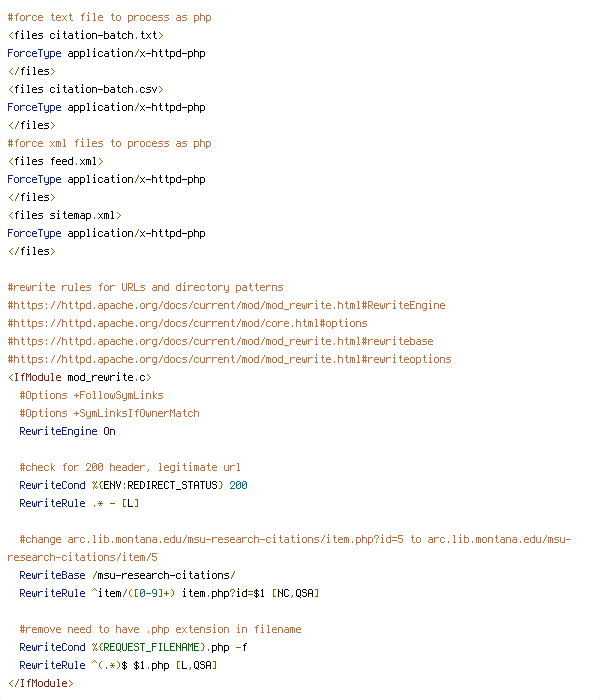Select the "<files citation-batch.txt>" line
The image size is (600, 700).
click(x=86, y=35)
